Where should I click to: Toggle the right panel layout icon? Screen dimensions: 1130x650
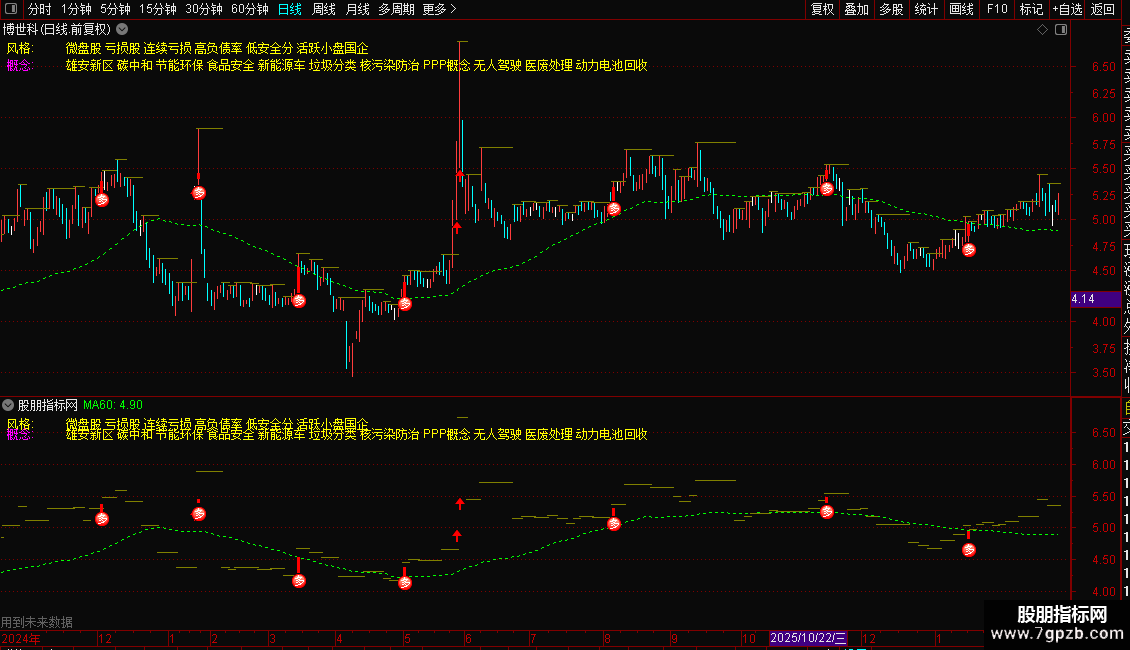1061,30
